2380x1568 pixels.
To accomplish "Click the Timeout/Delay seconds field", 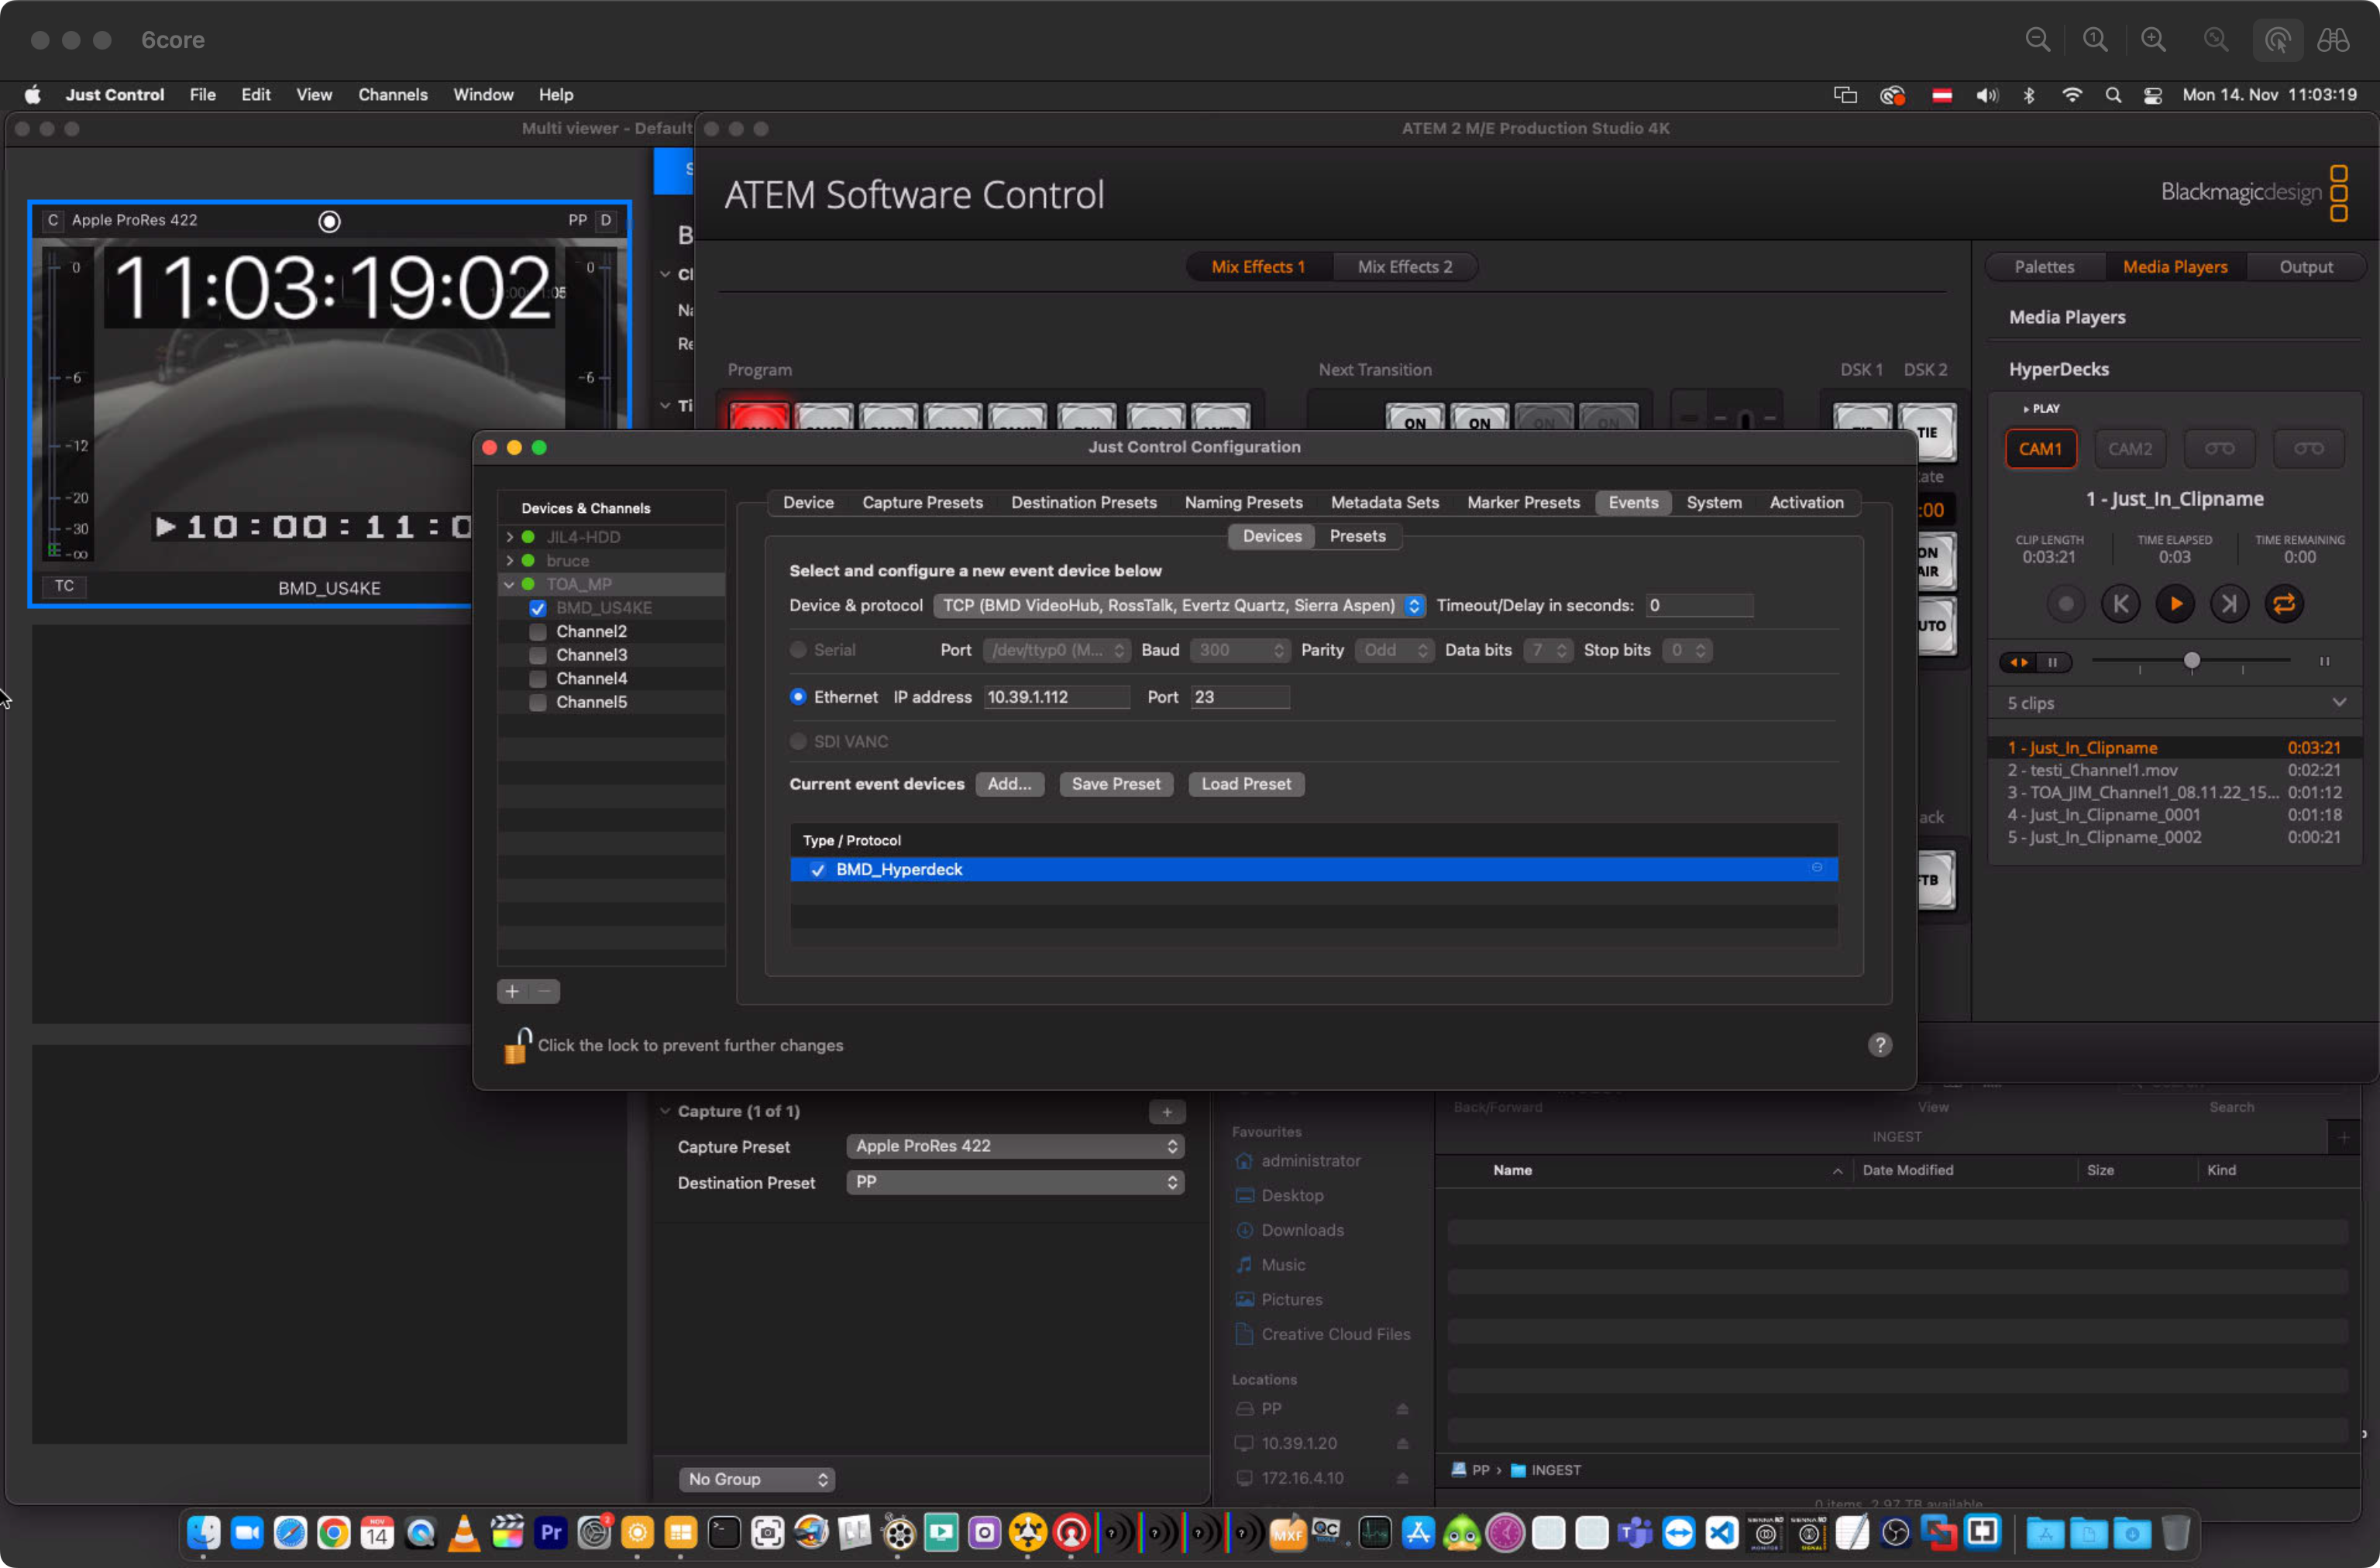I will click(1698, 606).
